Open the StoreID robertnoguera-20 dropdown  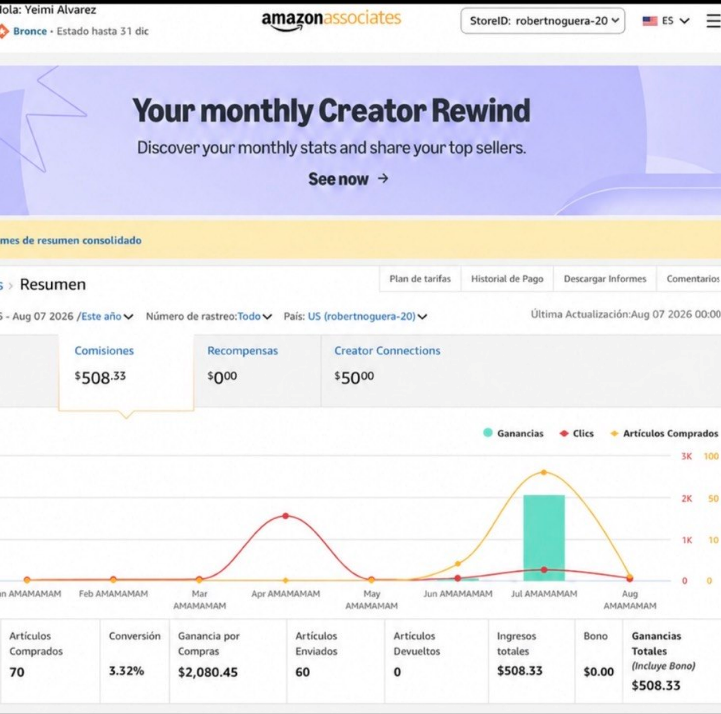[x=543, y=21]
